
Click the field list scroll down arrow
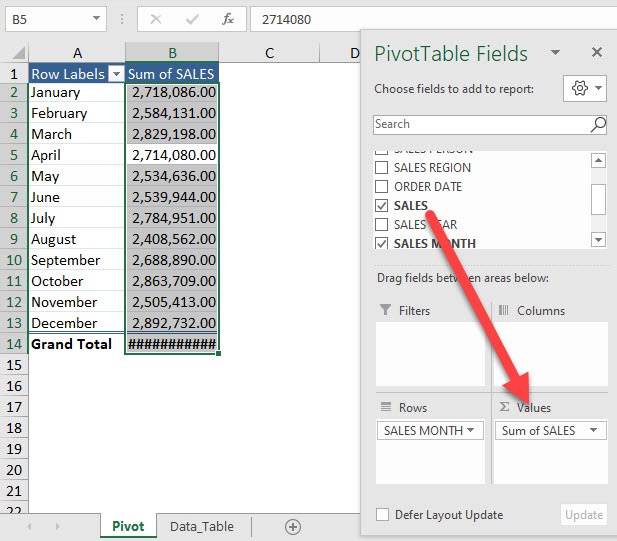pos(598,239)
